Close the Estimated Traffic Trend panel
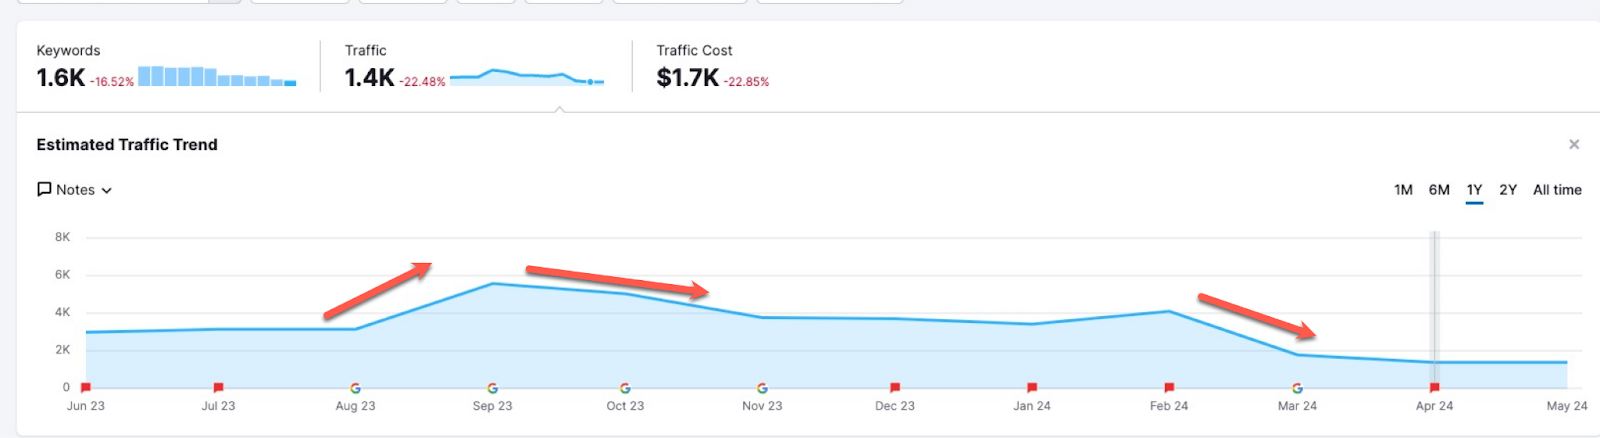The height and width of the screenshot is (438, 1600). 1574,145
